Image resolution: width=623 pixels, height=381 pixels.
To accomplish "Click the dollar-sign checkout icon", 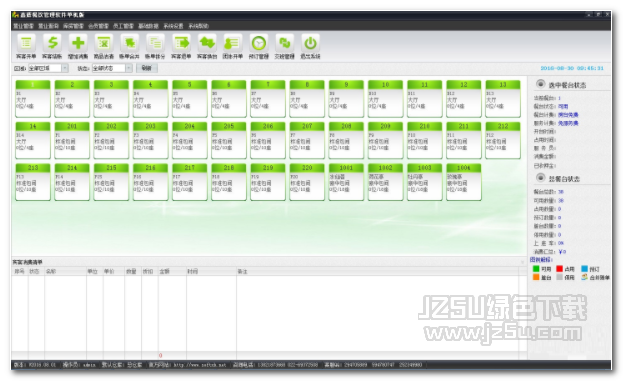I will [x=52, y=43].
